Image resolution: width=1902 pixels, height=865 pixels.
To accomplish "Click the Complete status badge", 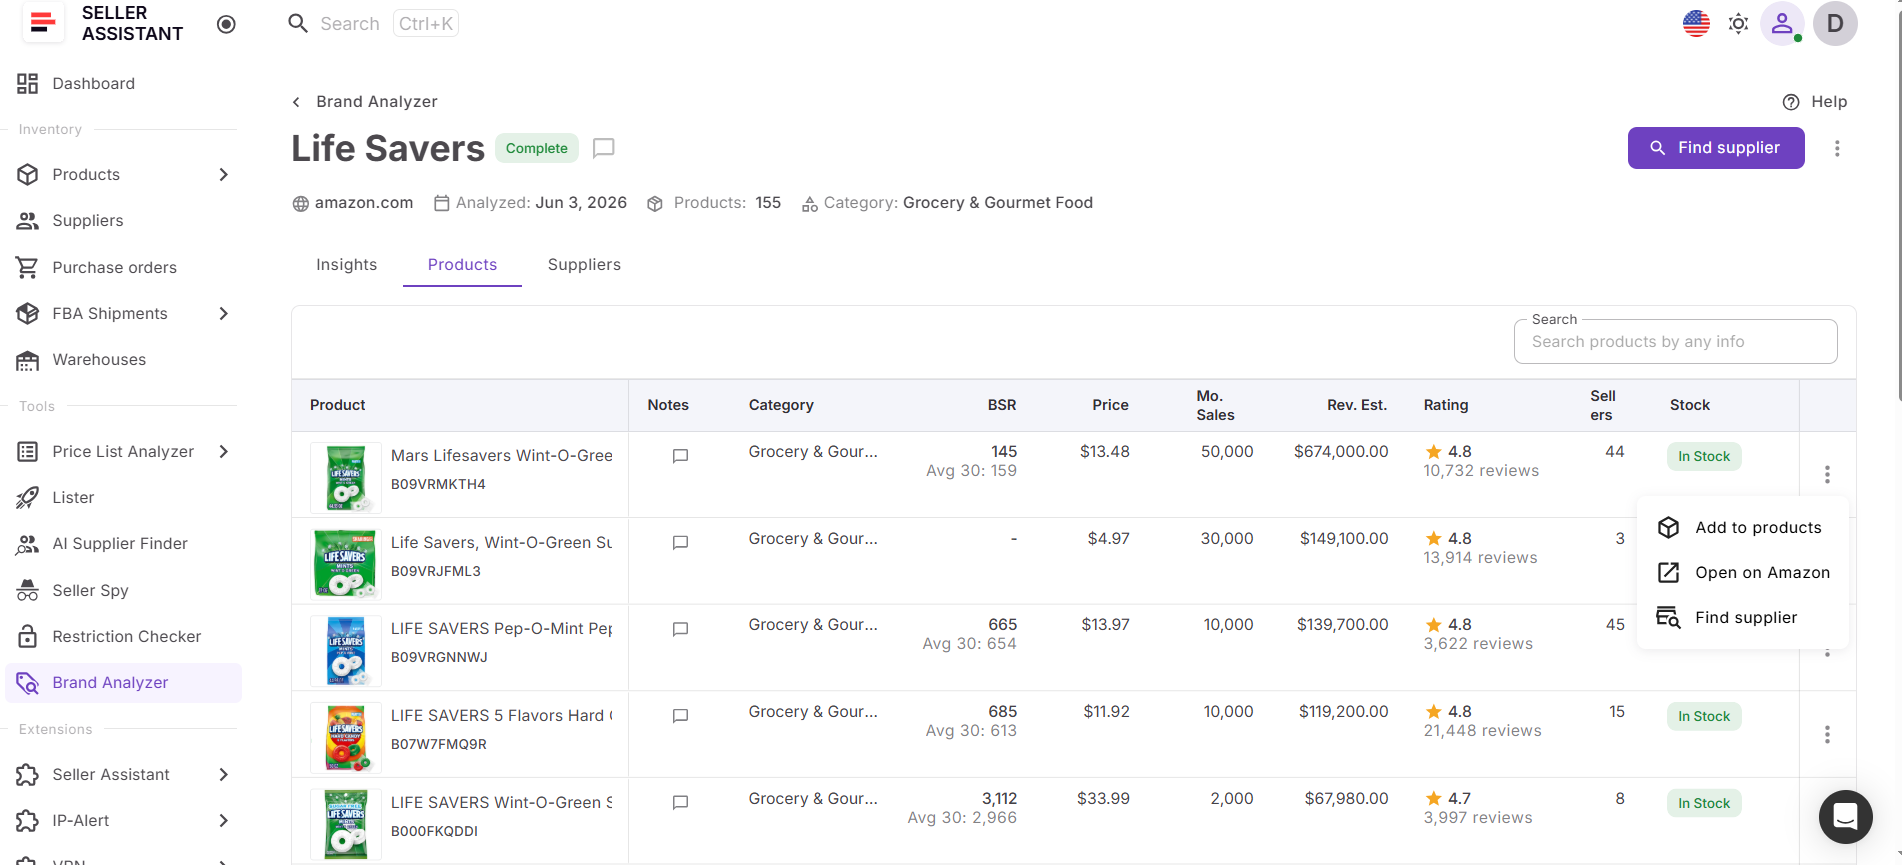I will point(537,149).
